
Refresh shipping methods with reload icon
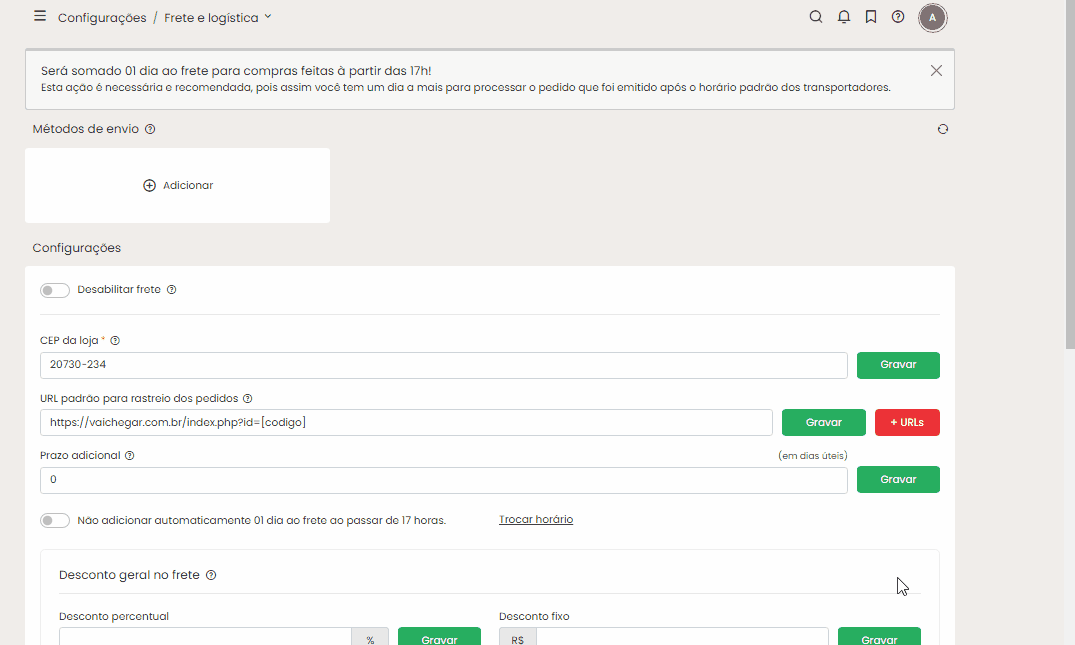pos(942,129)
